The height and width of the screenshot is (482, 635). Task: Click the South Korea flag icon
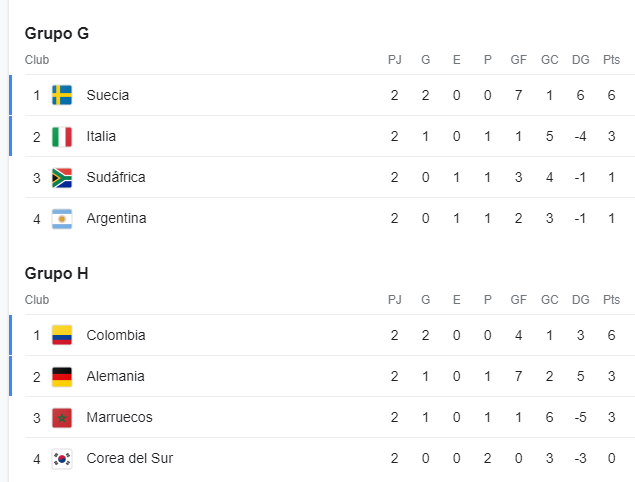tap(62, 459)
